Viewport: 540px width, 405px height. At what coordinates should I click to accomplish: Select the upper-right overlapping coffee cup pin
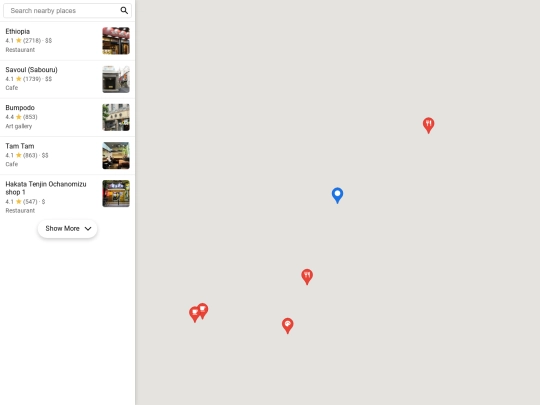[x=203, y=311]
